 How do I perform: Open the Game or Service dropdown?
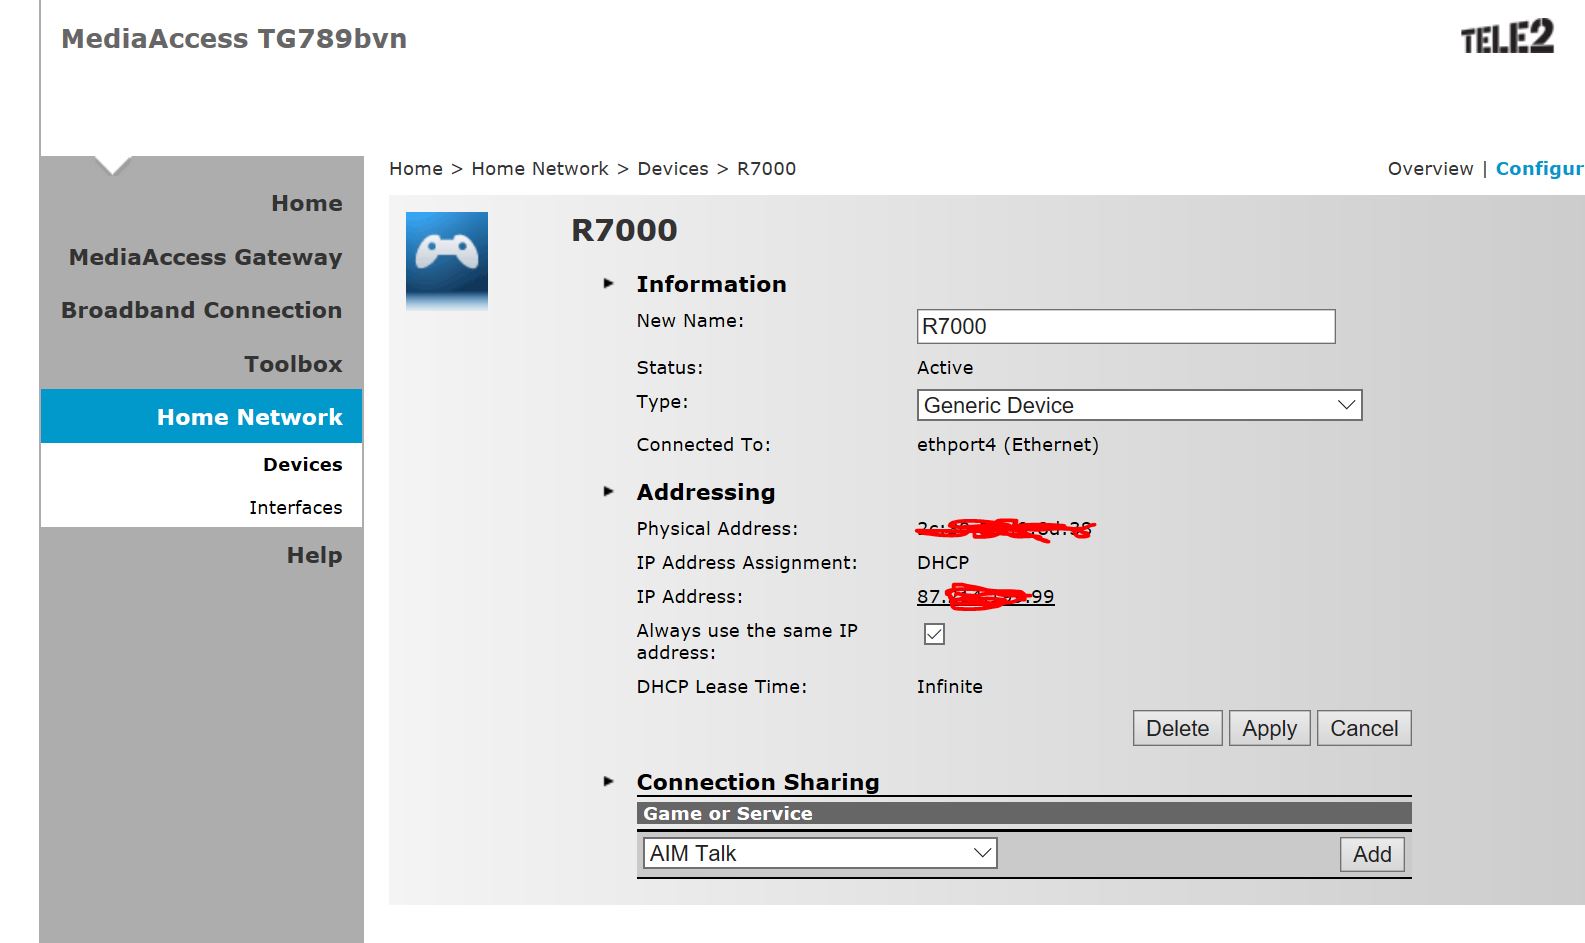pos(819,853)
